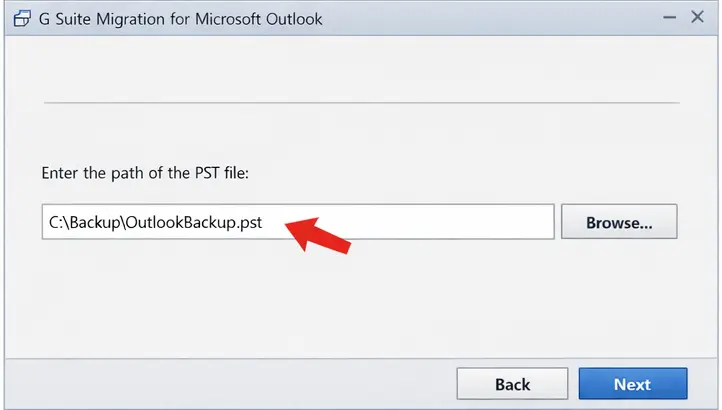The width and height of the screenshot is (722, 410).
Task: Proceed with the blue Next button
Action: [x=632, y=384]
